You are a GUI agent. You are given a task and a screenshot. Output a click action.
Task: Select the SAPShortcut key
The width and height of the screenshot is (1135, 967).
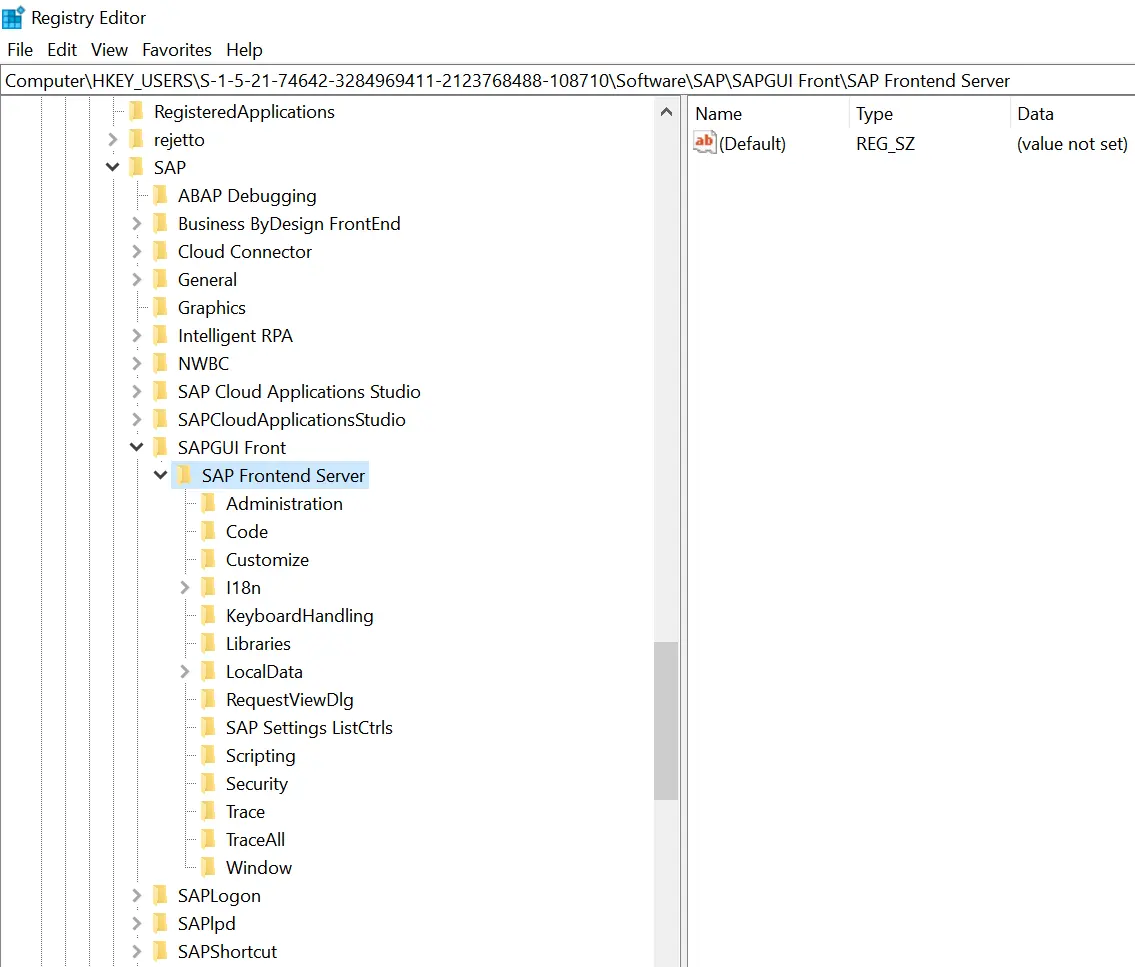tap(227, 951)
